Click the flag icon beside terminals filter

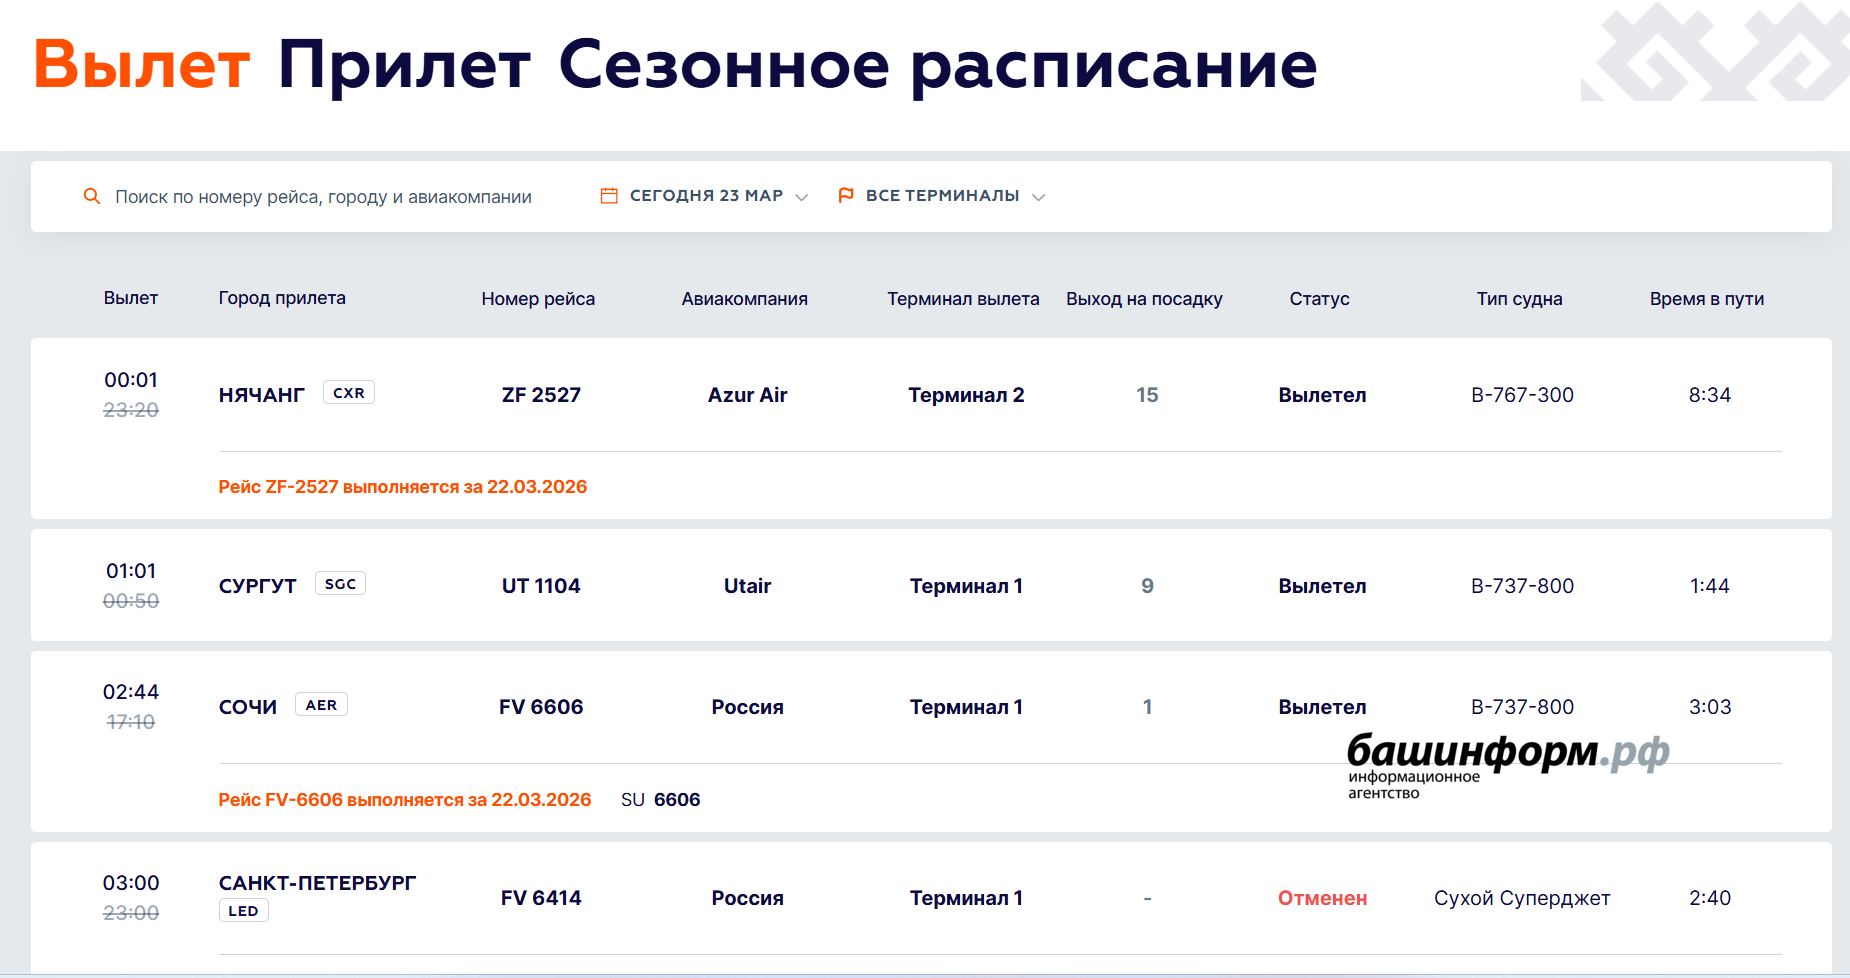846,196
